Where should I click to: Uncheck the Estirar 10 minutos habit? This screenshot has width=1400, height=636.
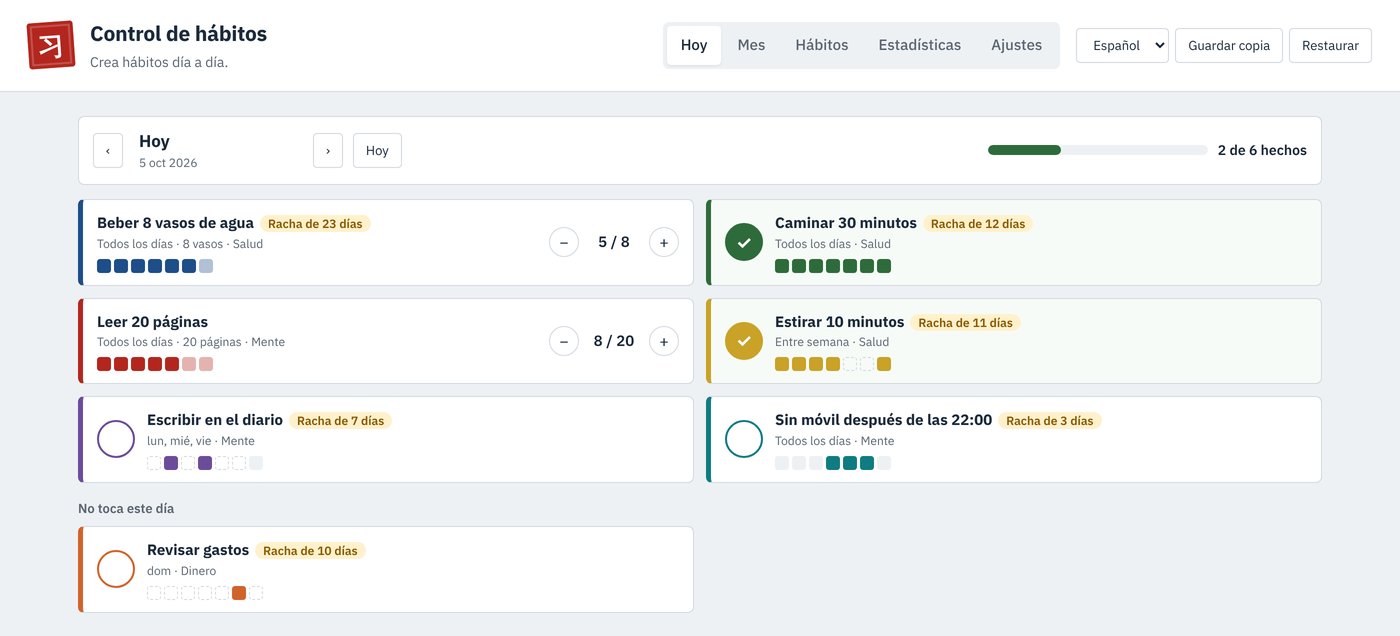tap(744, 341)
